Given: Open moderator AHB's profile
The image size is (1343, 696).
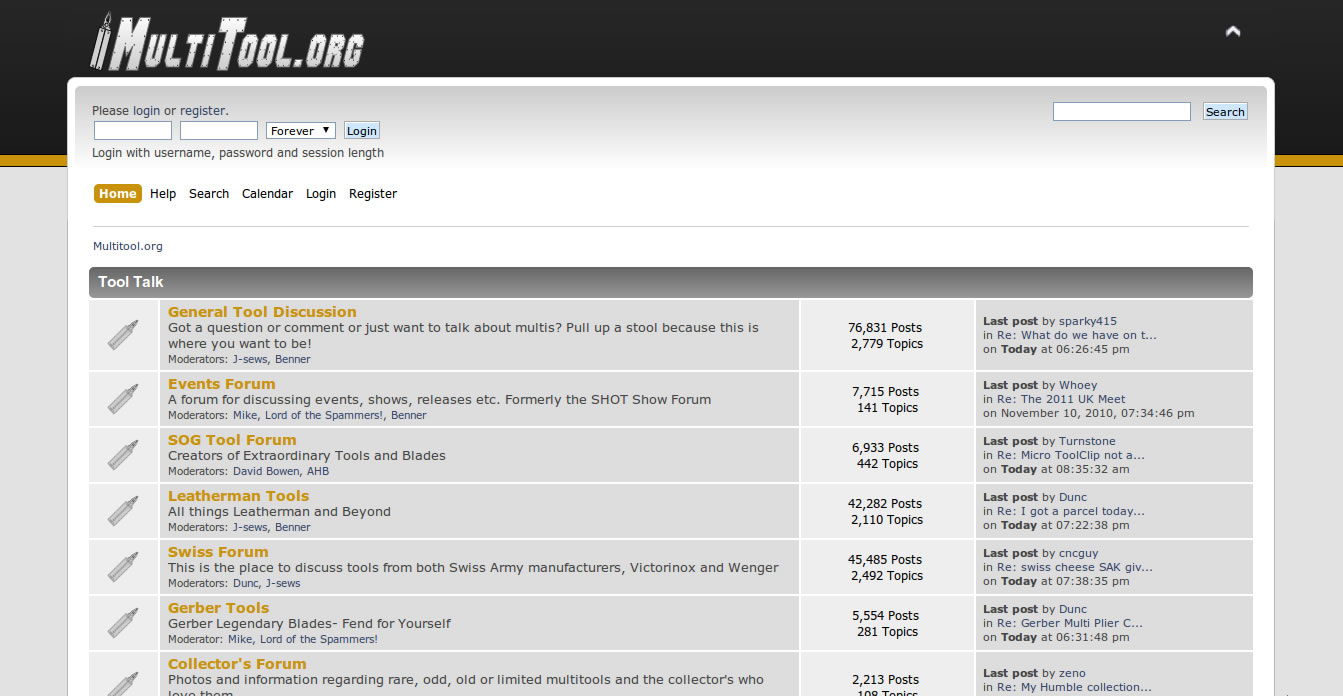Looking at the screenshot, I should [318, 472].
